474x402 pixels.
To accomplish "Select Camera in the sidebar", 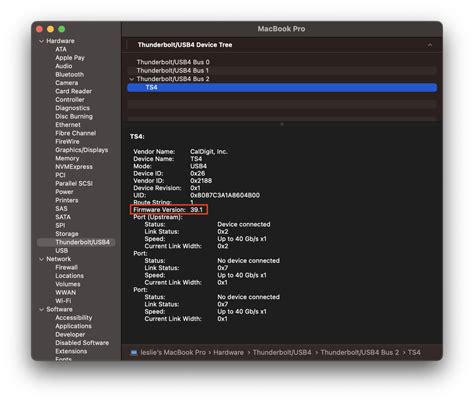I will coord(67,83).
